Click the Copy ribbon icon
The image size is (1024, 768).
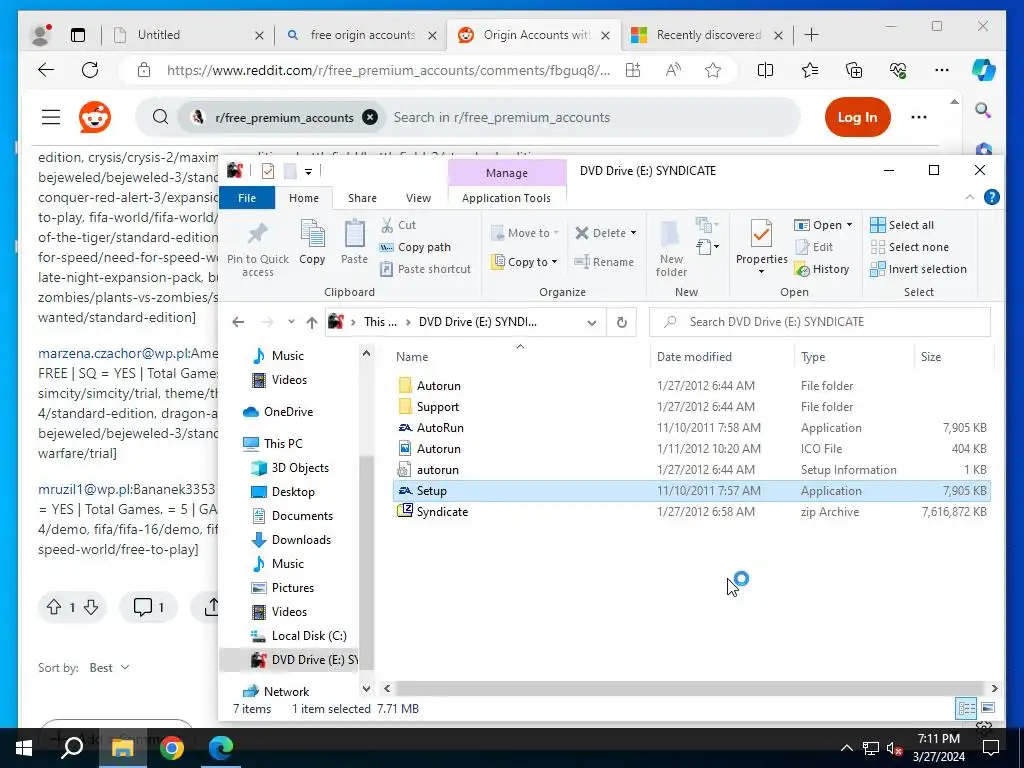[x=312, y=234]
